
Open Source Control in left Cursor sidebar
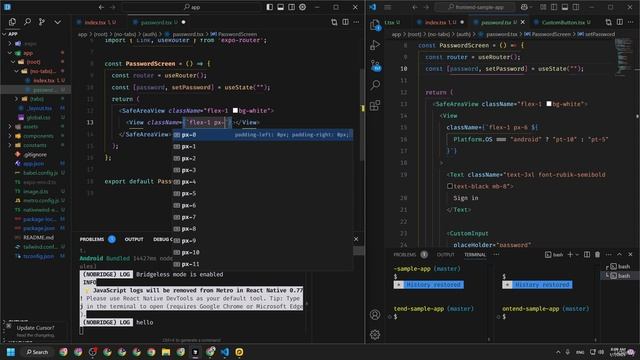coord(42,22)
